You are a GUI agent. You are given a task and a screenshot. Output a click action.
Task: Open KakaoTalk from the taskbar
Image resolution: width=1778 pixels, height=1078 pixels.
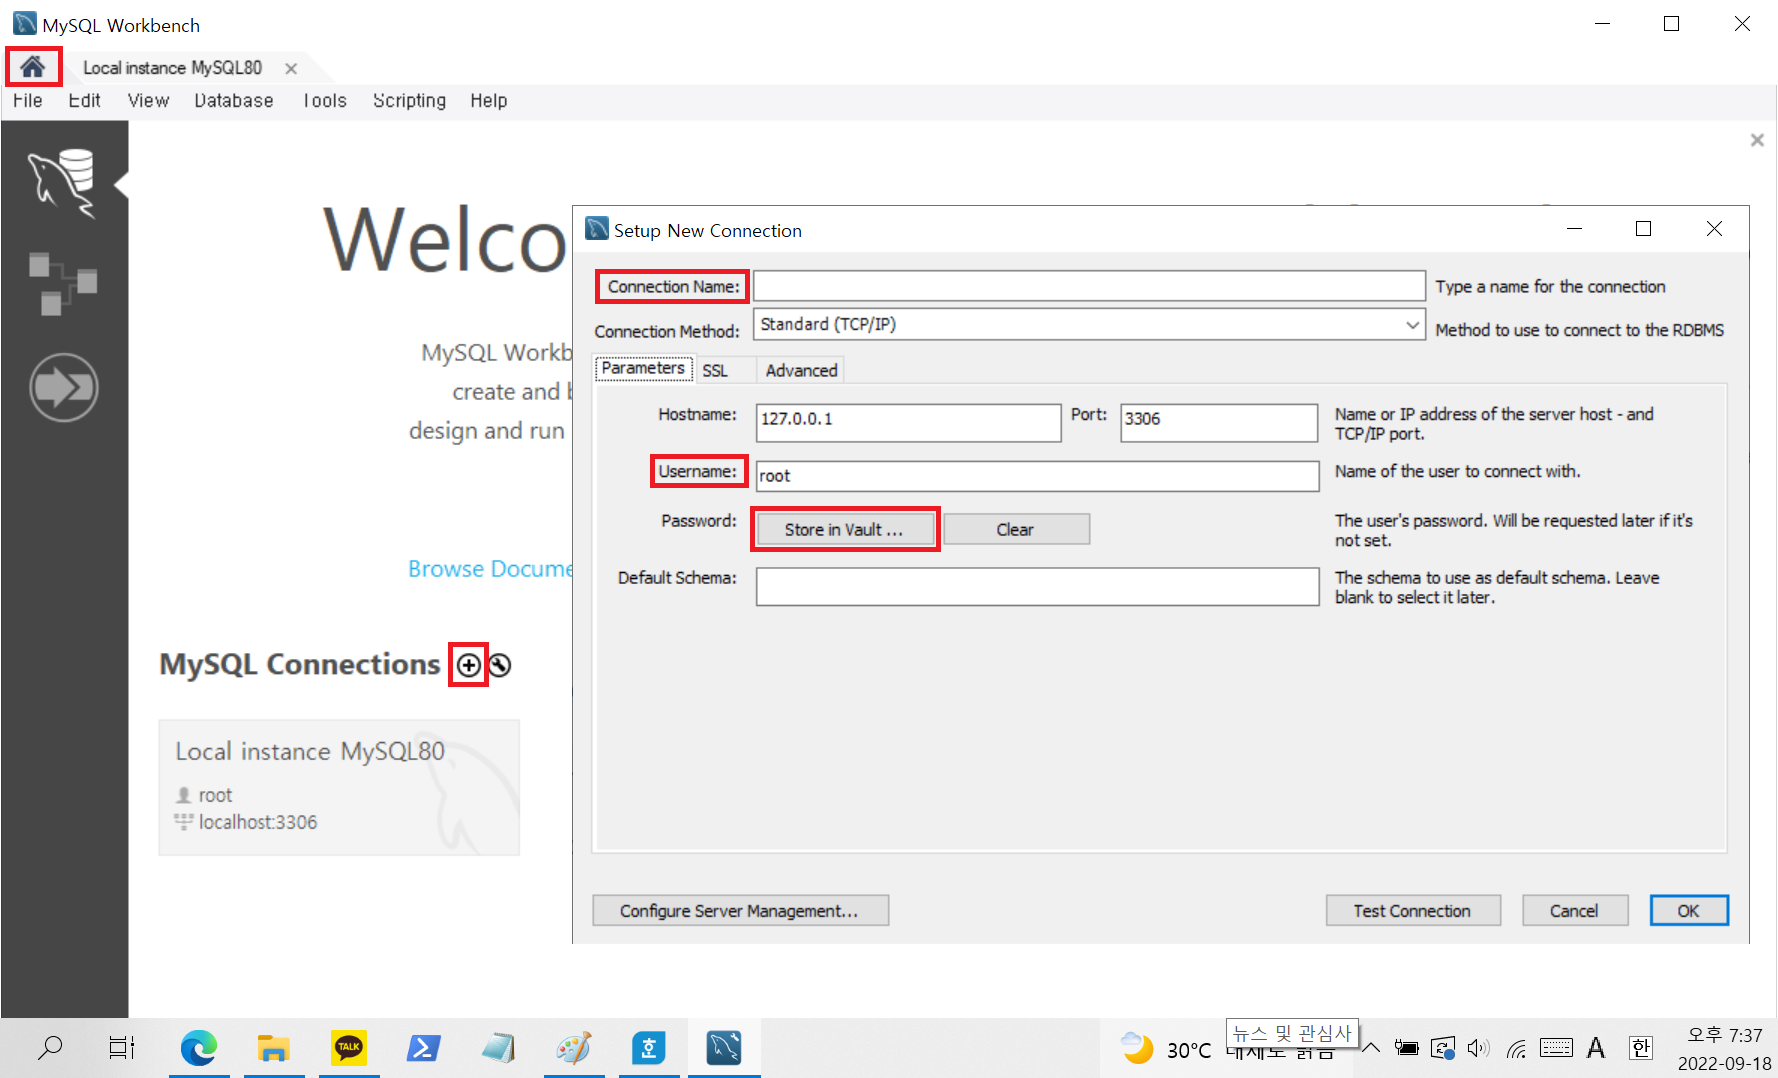pos(349,1048)
